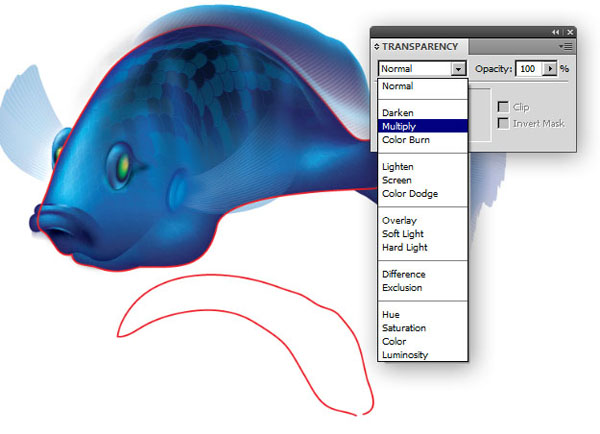600x434 pixels.
Task: Cycle Transparency panel view via title arrows
Action: click(x=377, y=47)
